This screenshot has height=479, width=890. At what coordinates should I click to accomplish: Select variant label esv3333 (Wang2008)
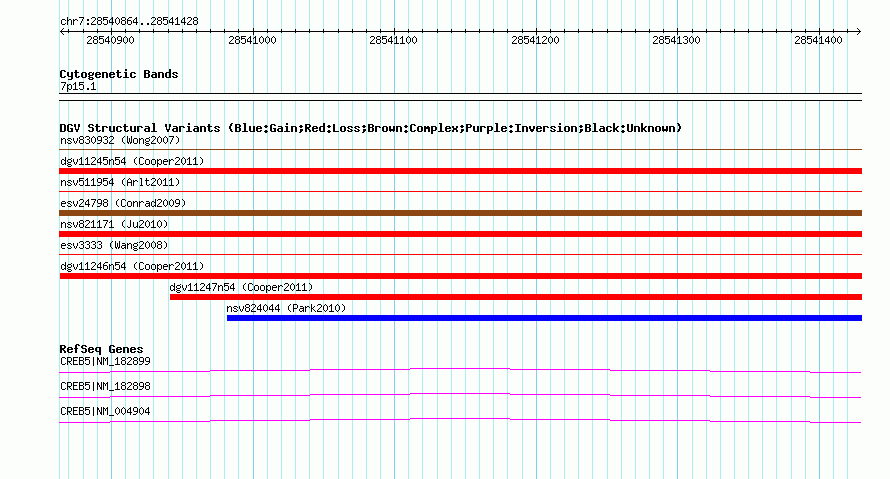(x=114, y=245)
